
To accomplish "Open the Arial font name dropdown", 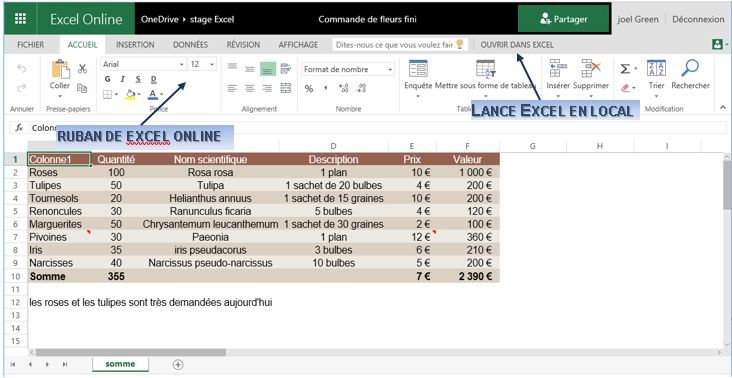I will [182, 64].
